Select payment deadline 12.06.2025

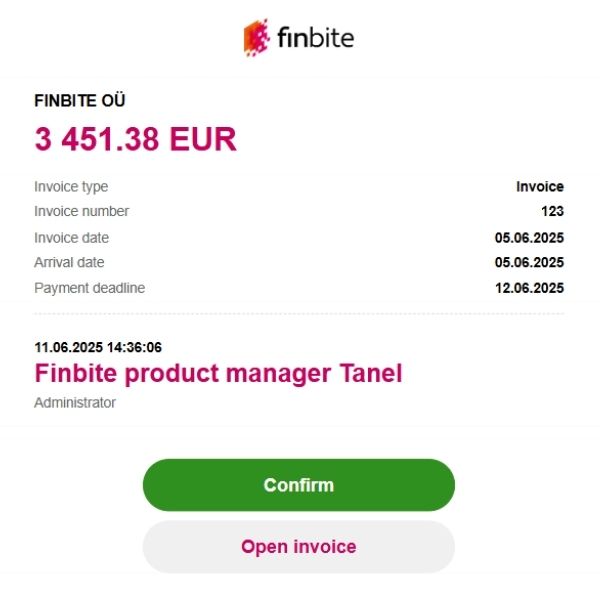click(x=529, y=289)
